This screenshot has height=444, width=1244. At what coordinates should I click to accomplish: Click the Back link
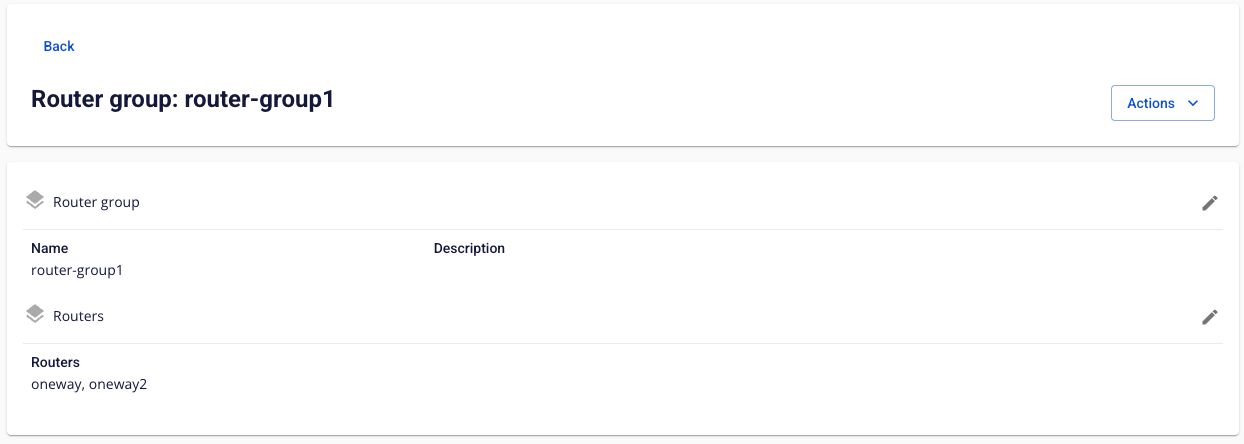tap(59, 46)
